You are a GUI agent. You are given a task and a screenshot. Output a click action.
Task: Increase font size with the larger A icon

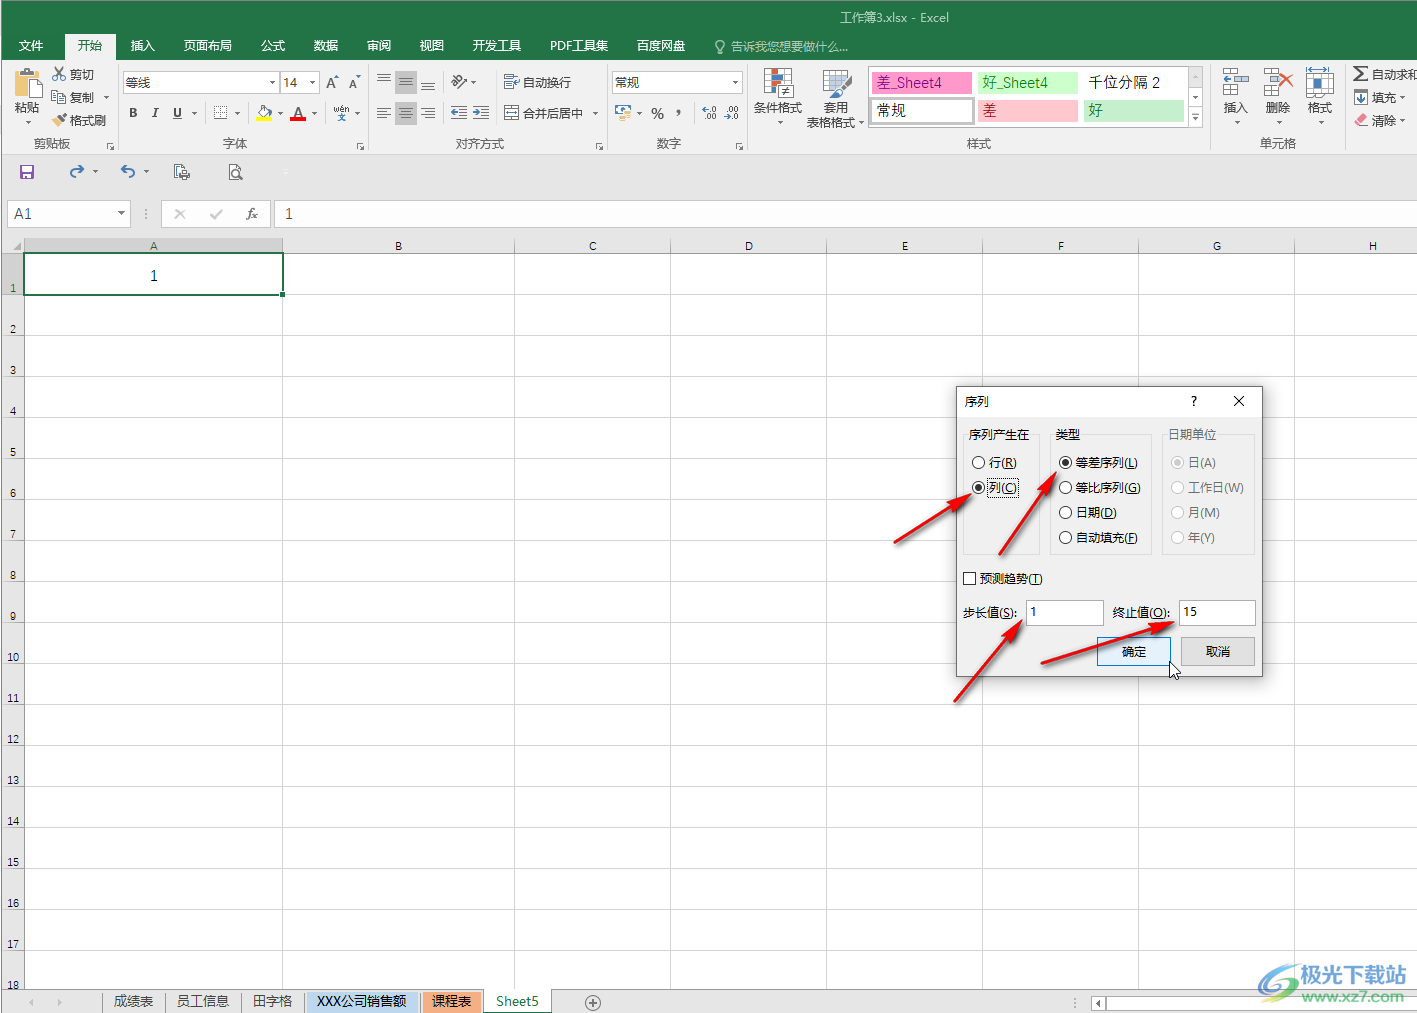332,82
